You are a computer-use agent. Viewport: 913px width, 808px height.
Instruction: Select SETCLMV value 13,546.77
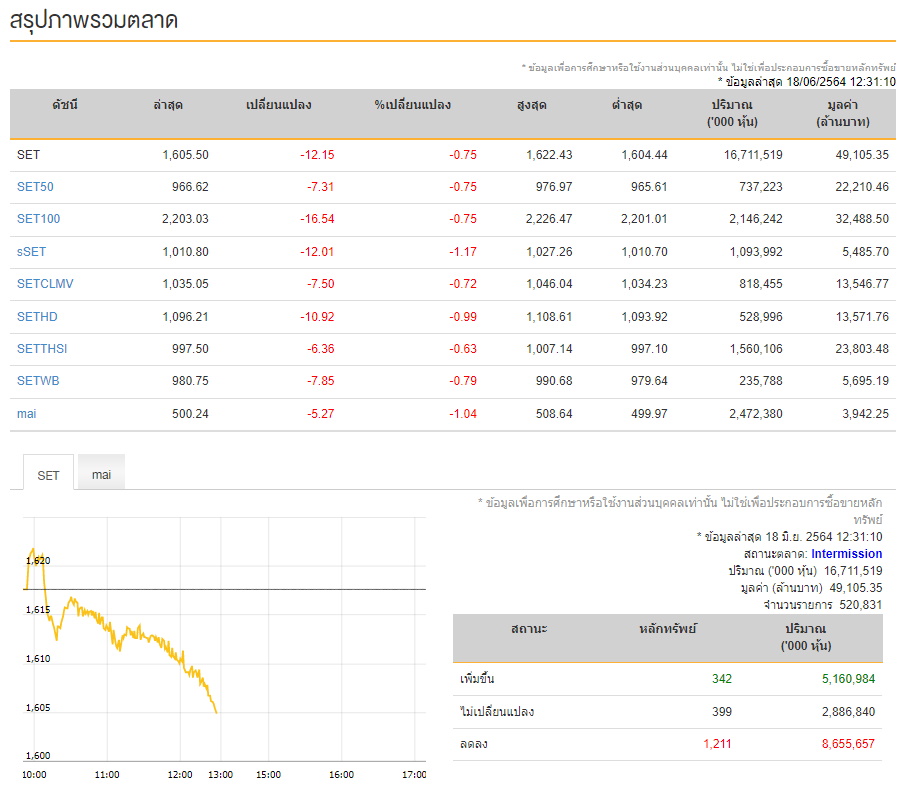pos(862,283)
